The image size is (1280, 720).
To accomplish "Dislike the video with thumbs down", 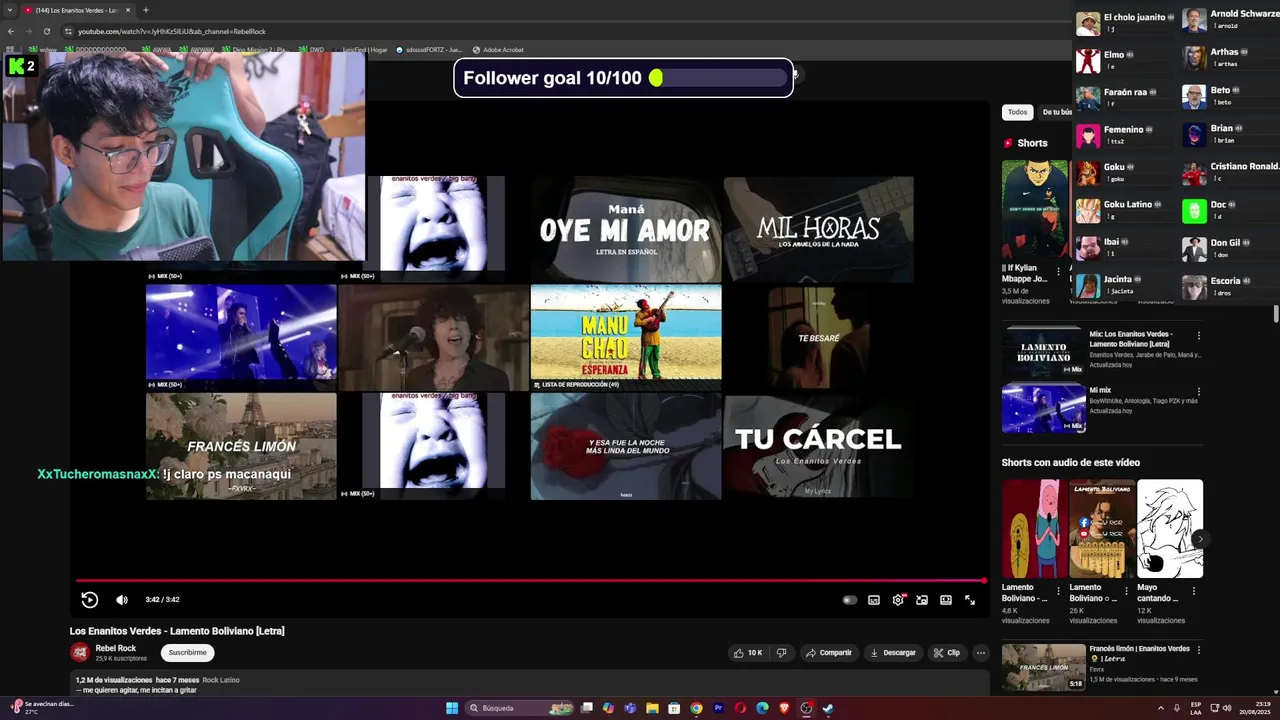I will [782, 653].
